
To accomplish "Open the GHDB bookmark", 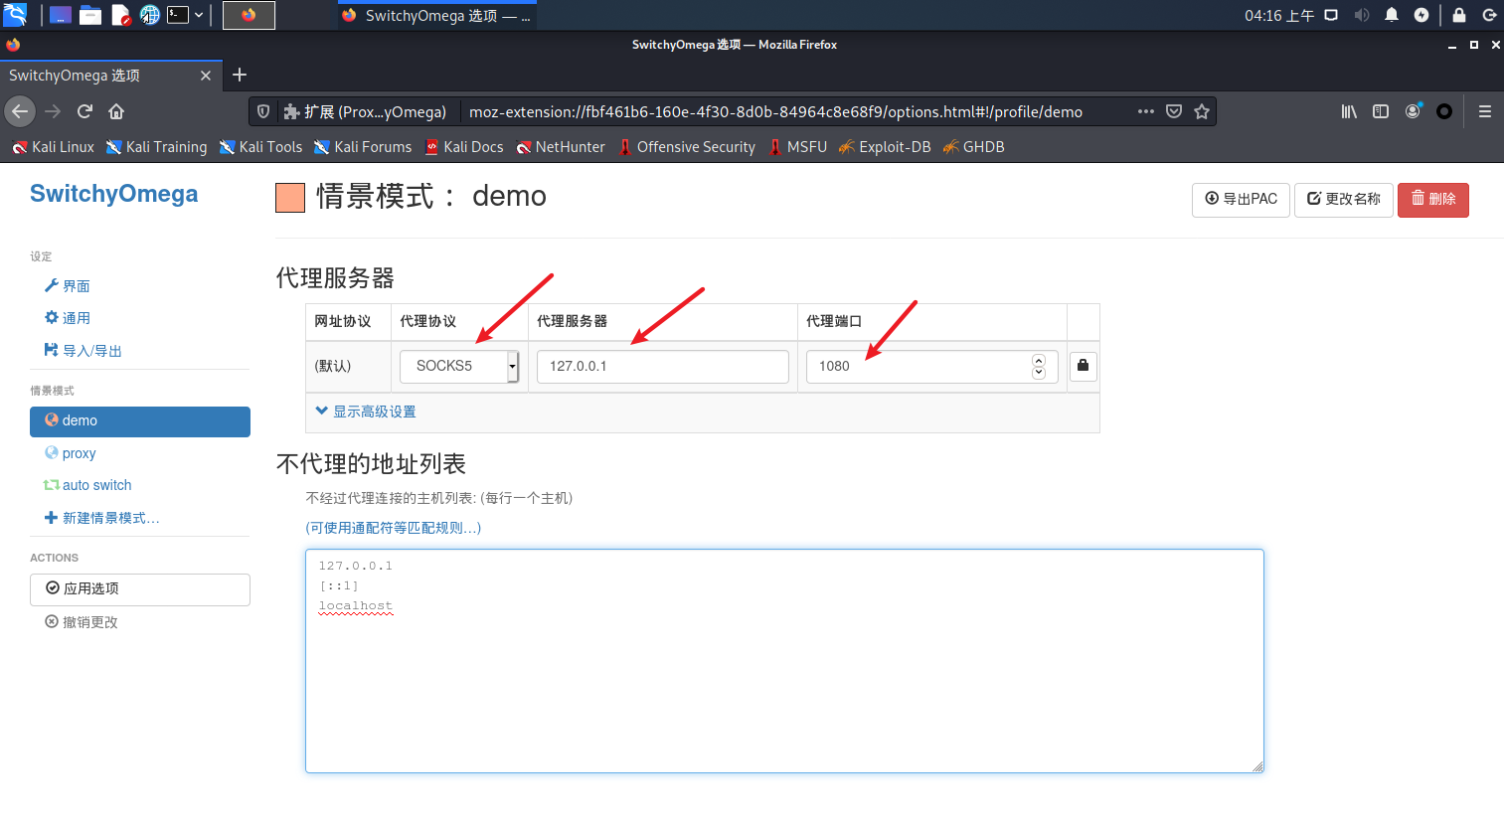I will click(x=973, y=147).
